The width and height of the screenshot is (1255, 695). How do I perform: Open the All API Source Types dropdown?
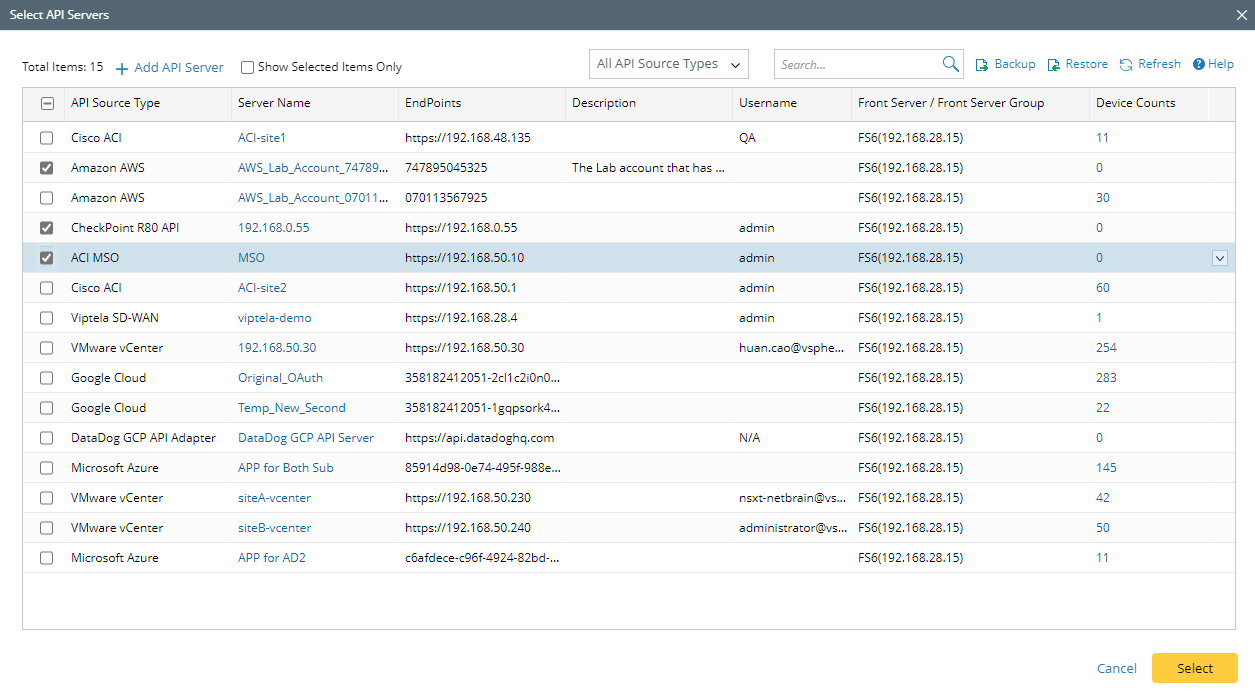668,64
